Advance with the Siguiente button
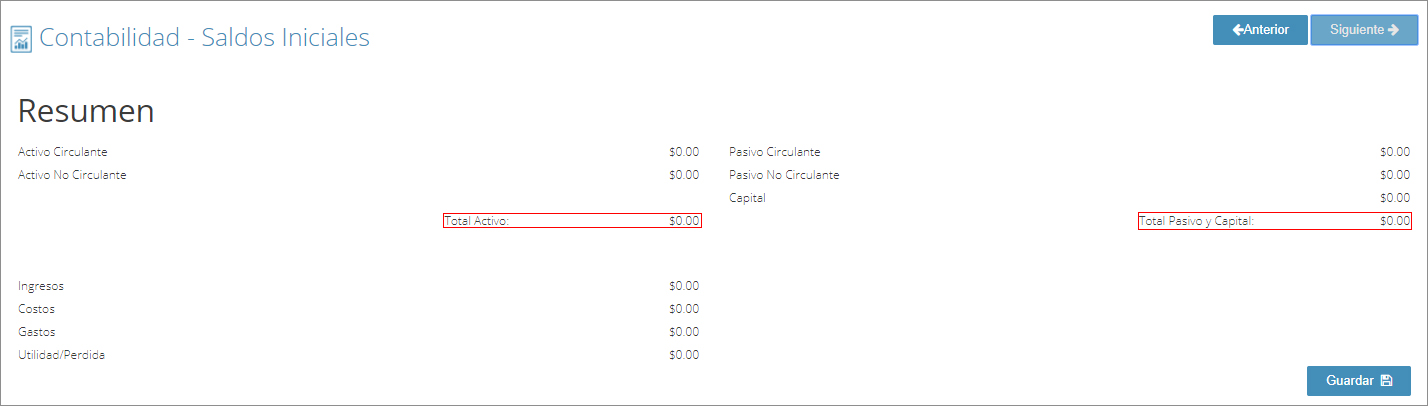 [x=1364, y=30]
